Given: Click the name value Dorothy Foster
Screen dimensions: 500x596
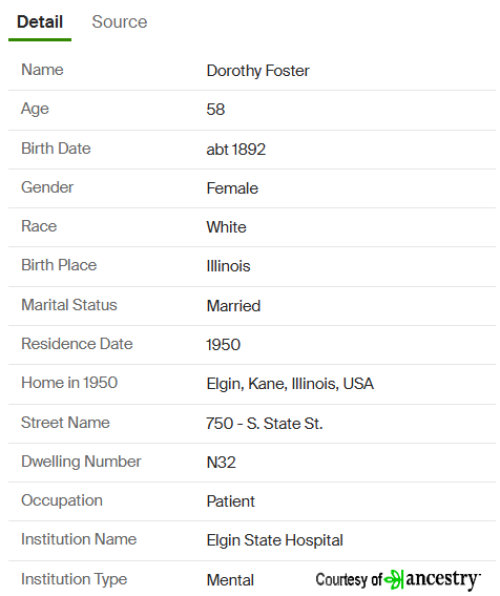Looking at the screenshot, I should click(258, 71).
